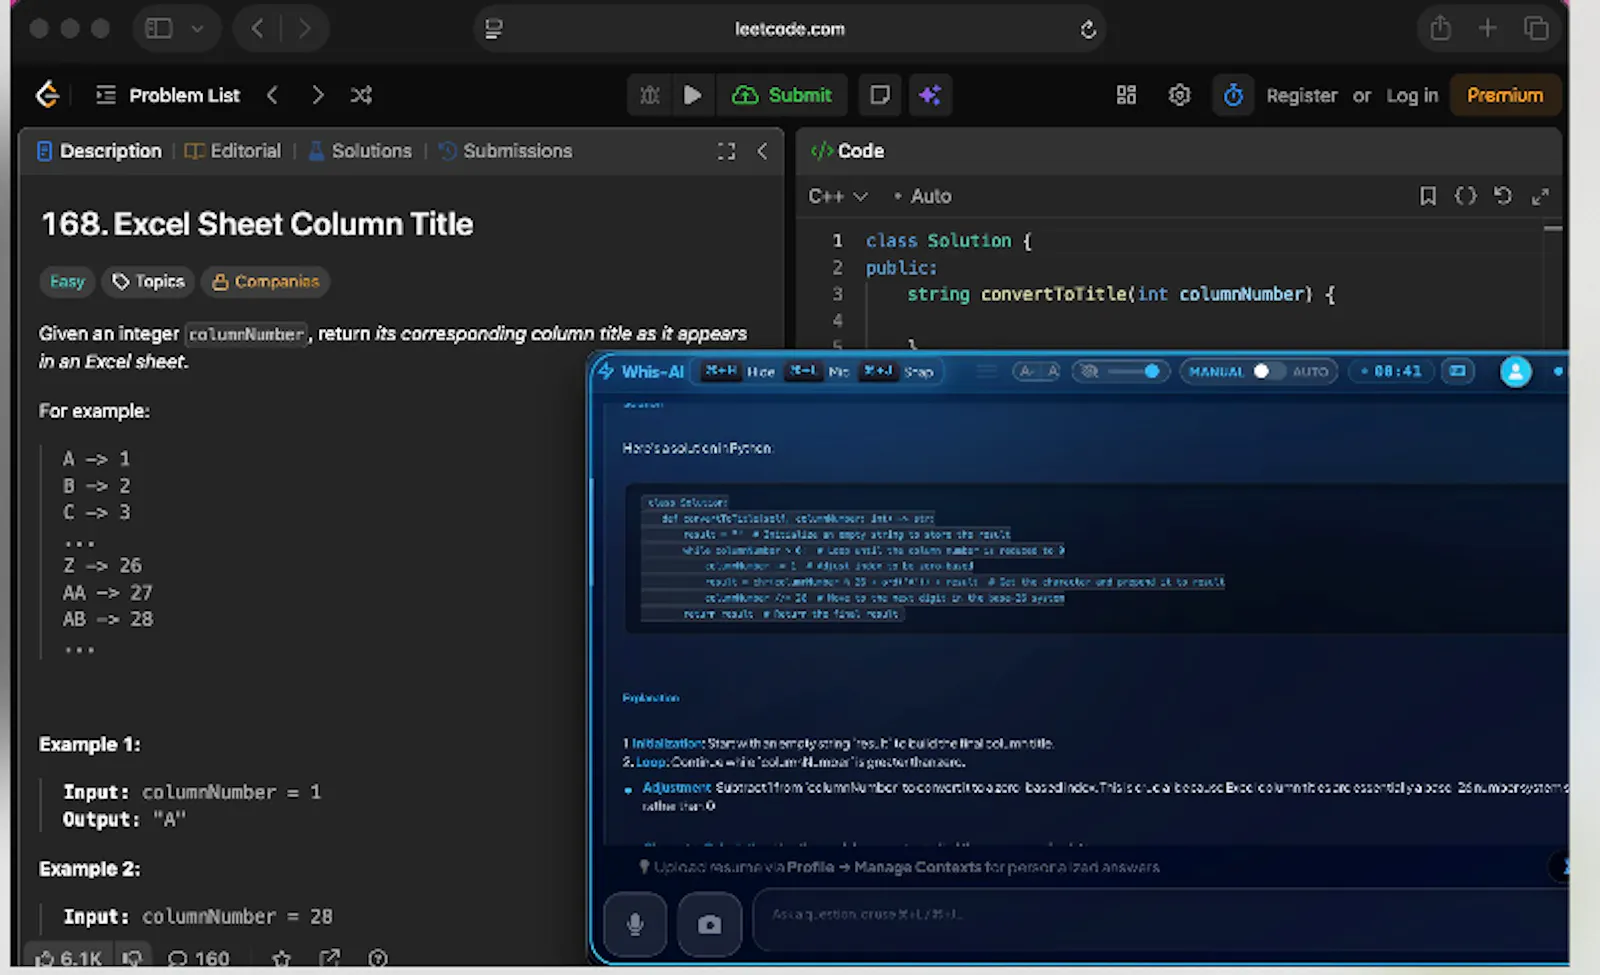Switch to the Editorial tab
1600x975 pixels.
[x=233, y=151]
